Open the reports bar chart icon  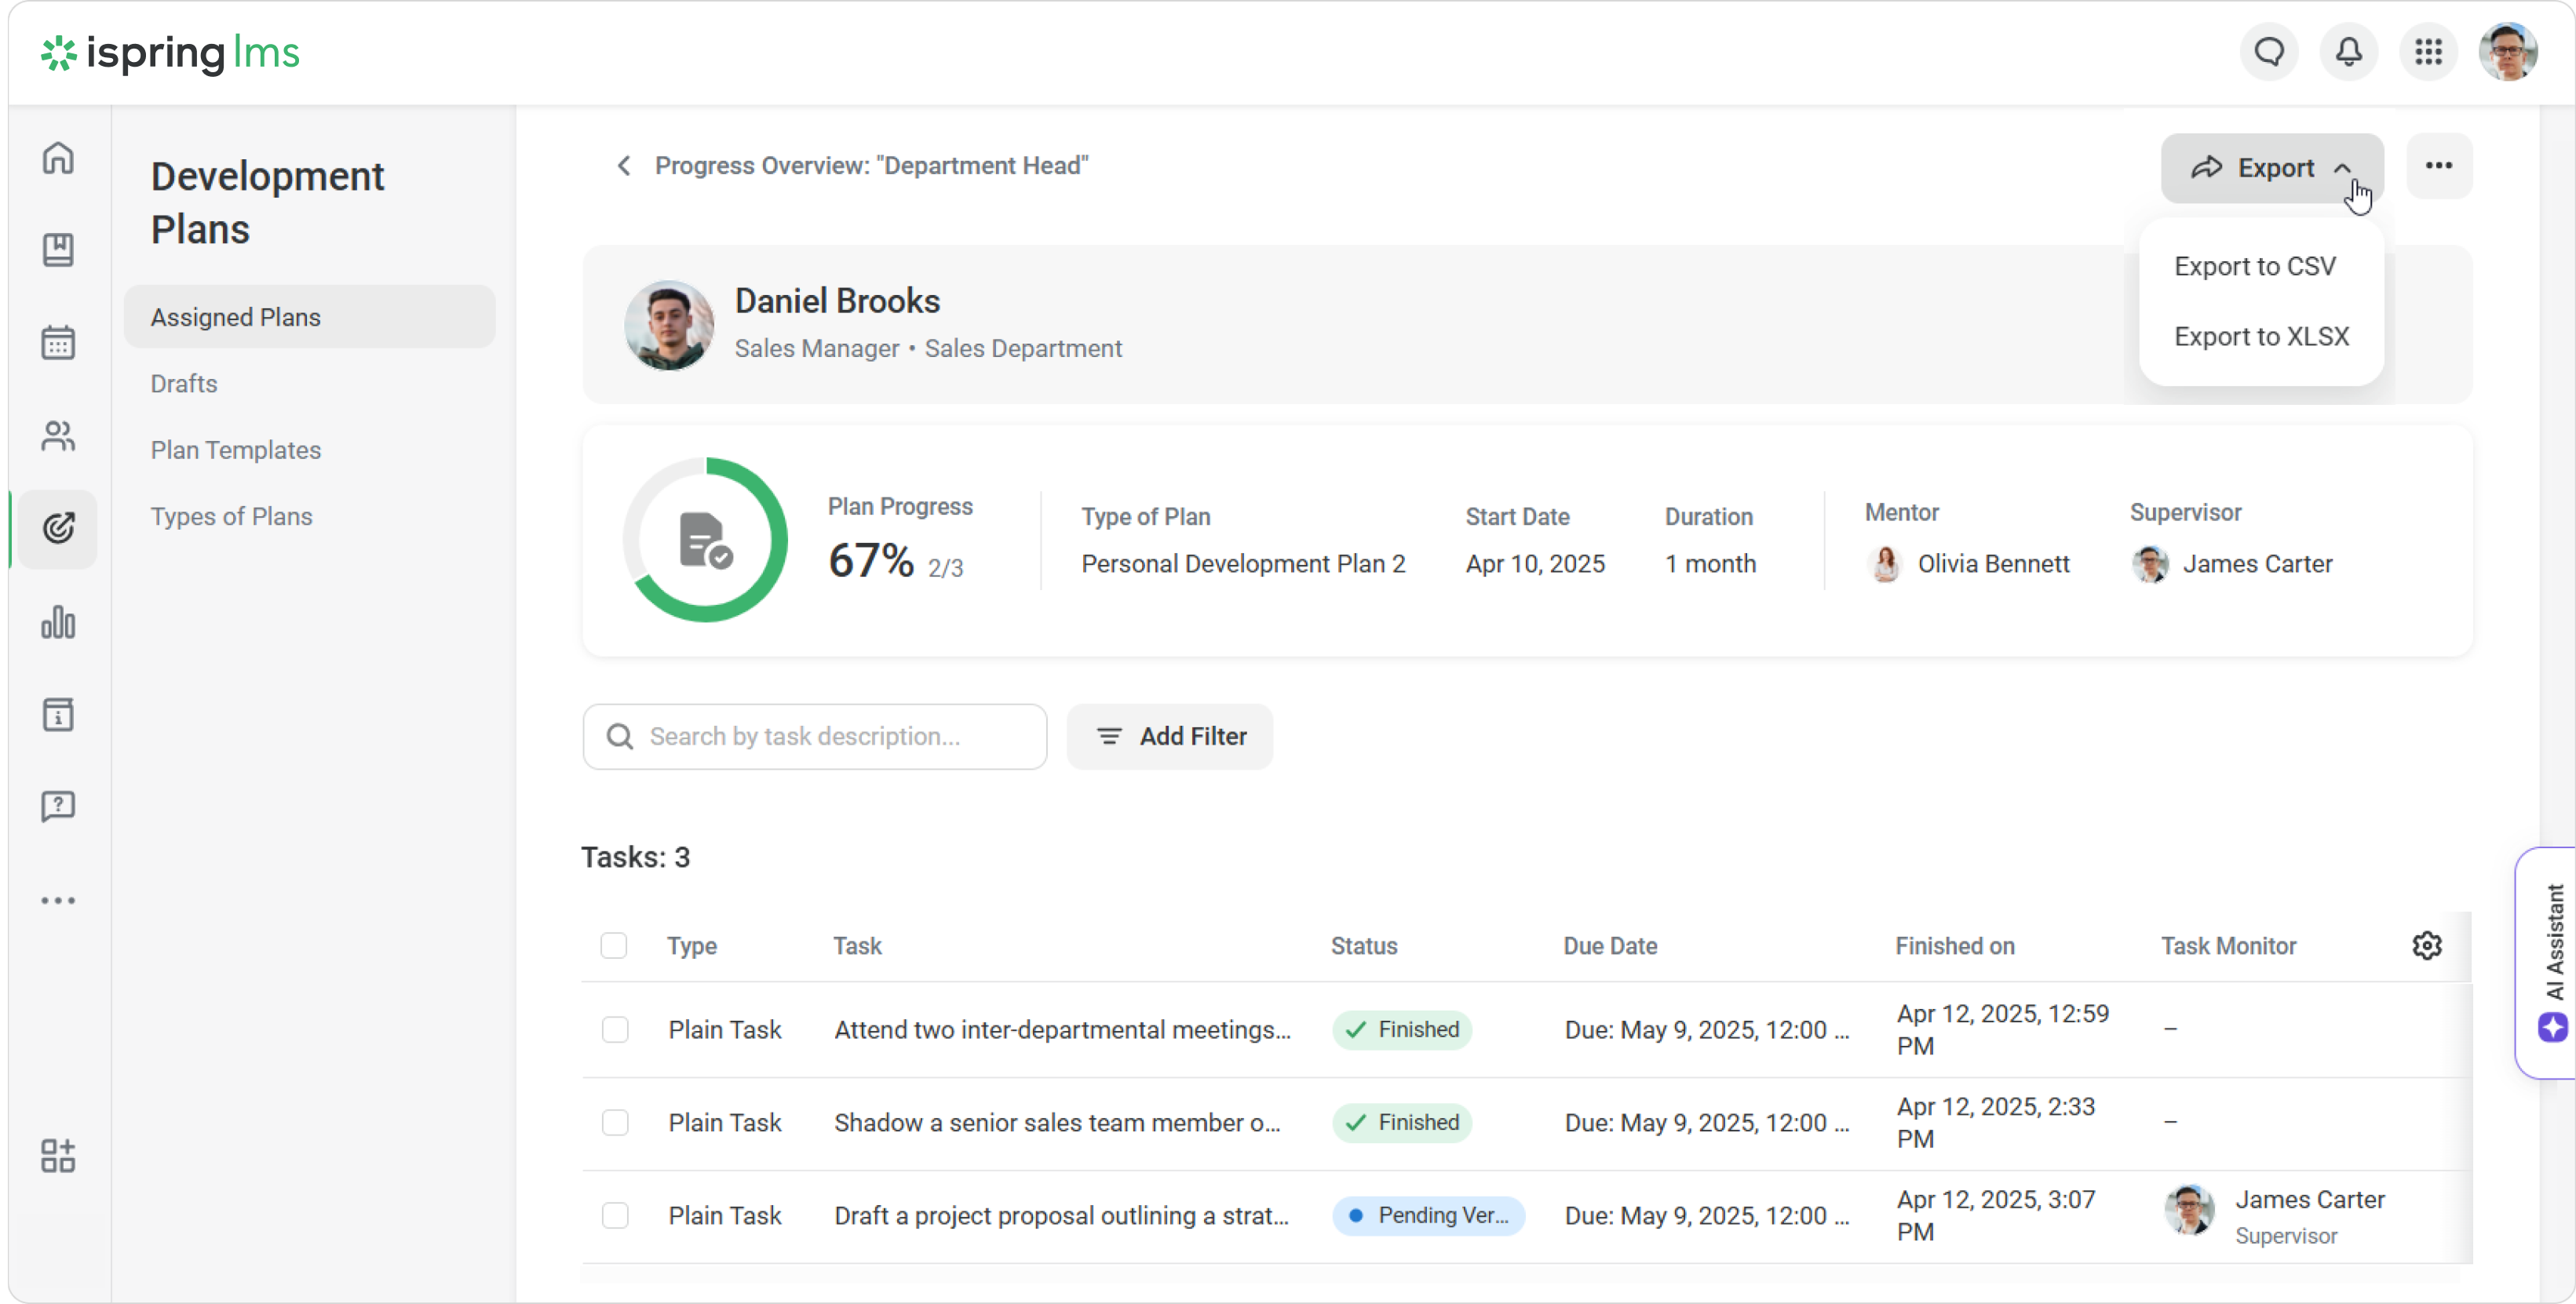point(58,622)
